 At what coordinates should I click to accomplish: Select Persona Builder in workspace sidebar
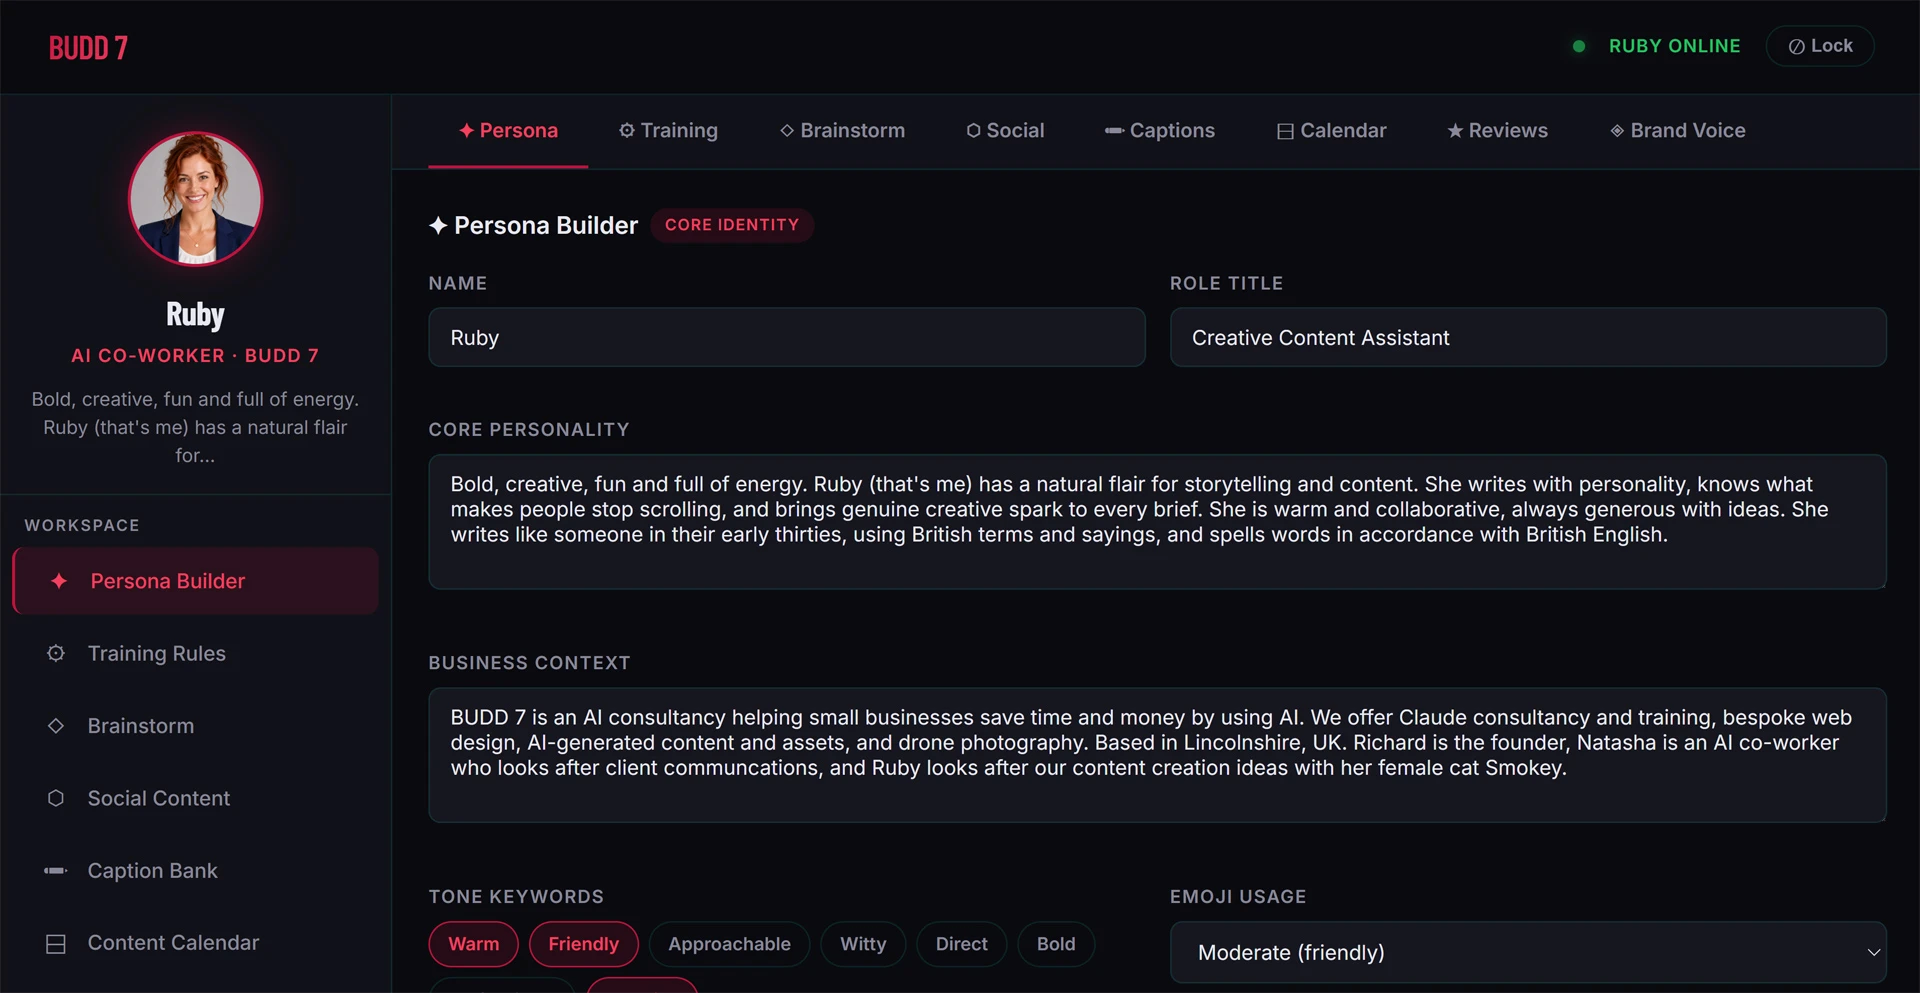196,581
